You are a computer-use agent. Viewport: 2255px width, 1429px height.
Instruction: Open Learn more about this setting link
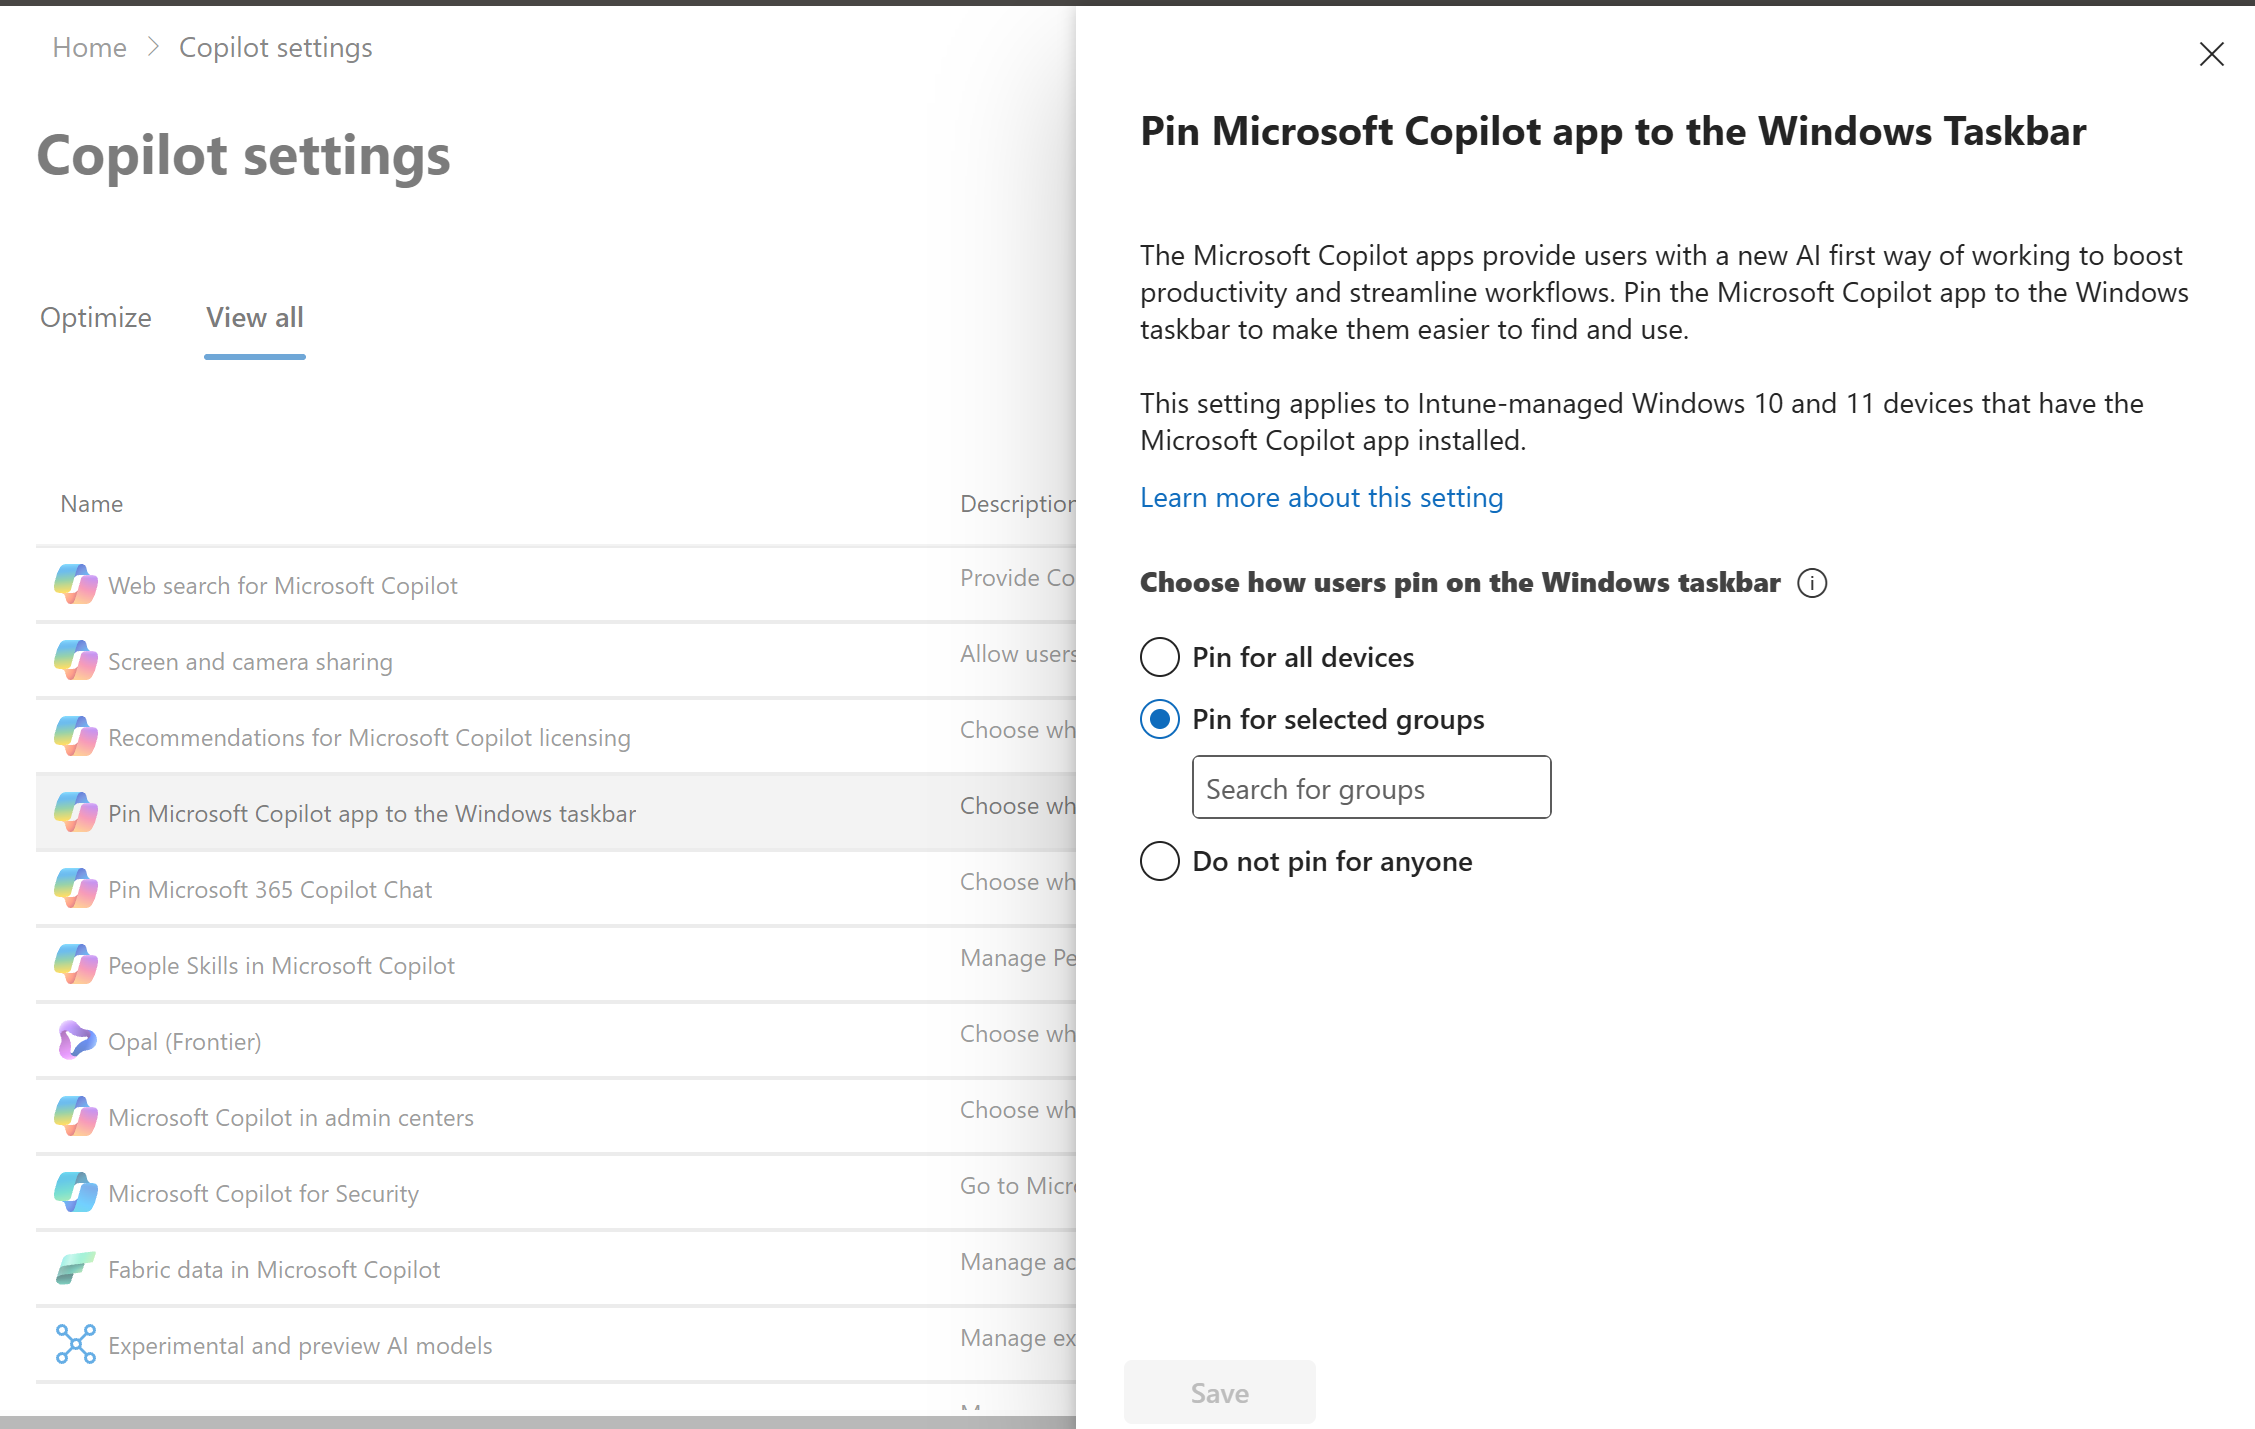[1322, 498]
